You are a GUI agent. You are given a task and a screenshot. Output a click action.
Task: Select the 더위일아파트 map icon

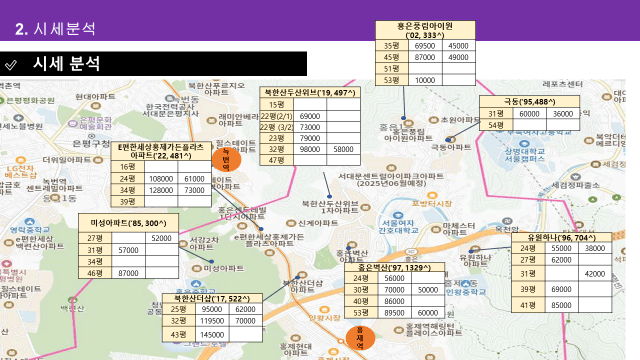[98, 160]
